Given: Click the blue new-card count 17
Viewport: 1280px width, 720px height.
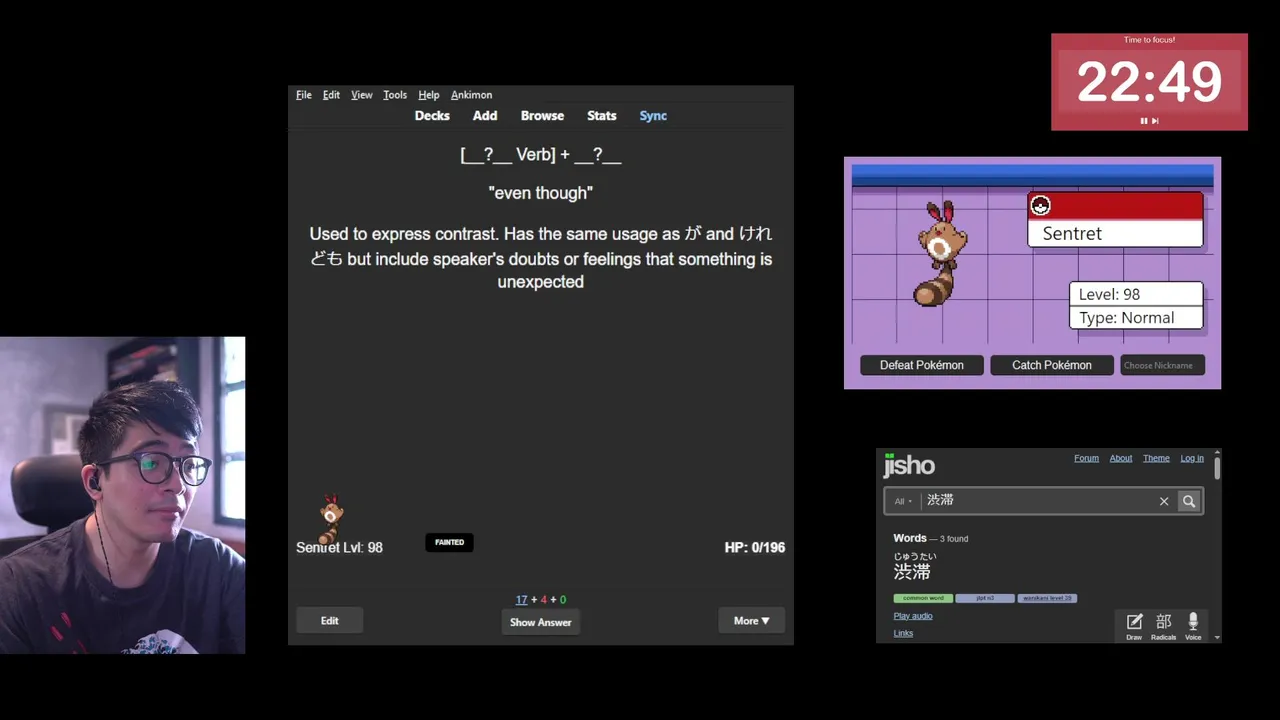Looking at the screenshot, I should [521, 600].
